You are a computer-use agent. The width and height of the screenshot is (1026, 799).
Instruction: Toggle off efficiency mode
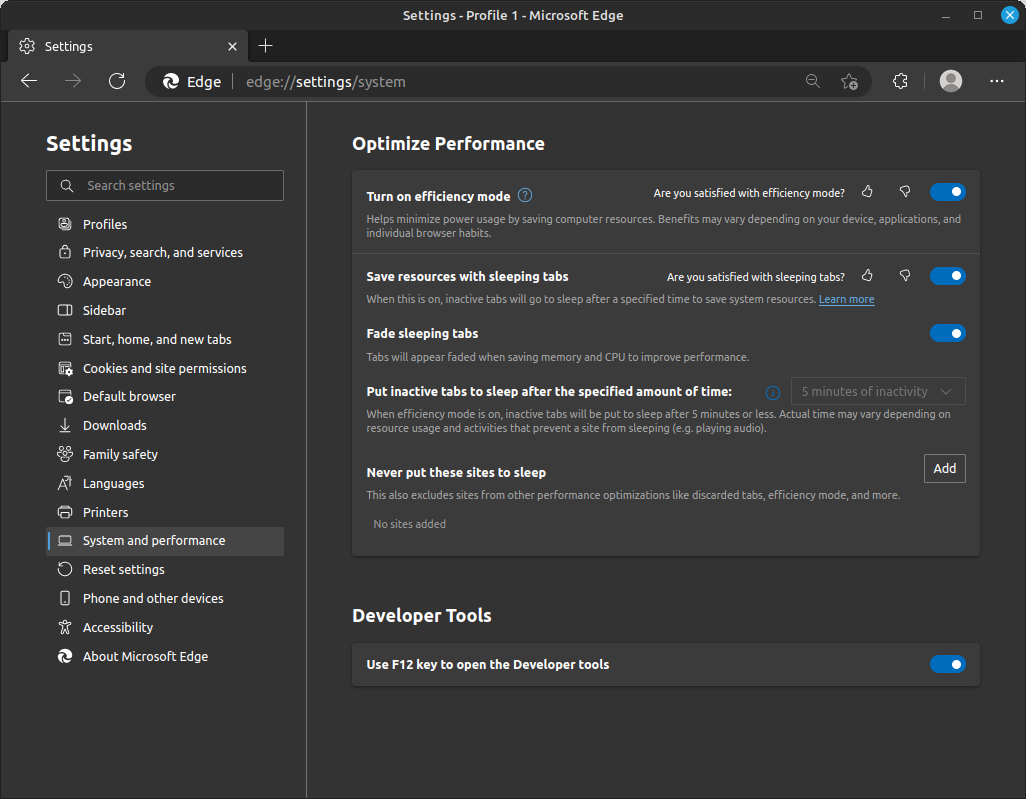click(947, 191)
